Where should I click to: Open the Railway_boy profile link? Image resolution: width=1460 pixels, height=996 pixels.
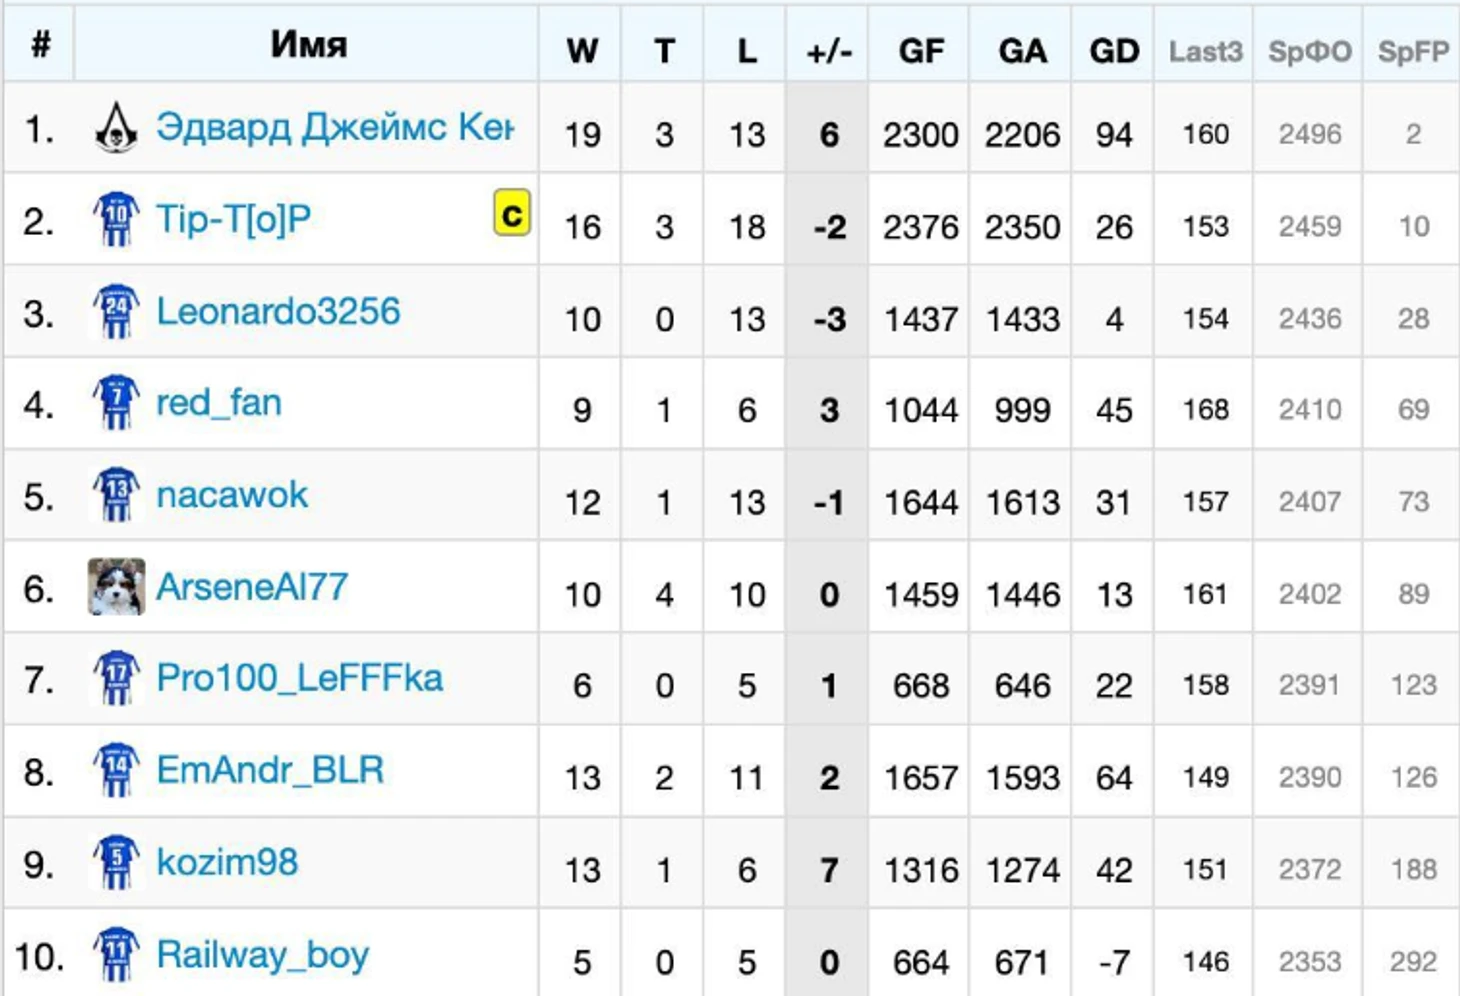coord(263,955)
